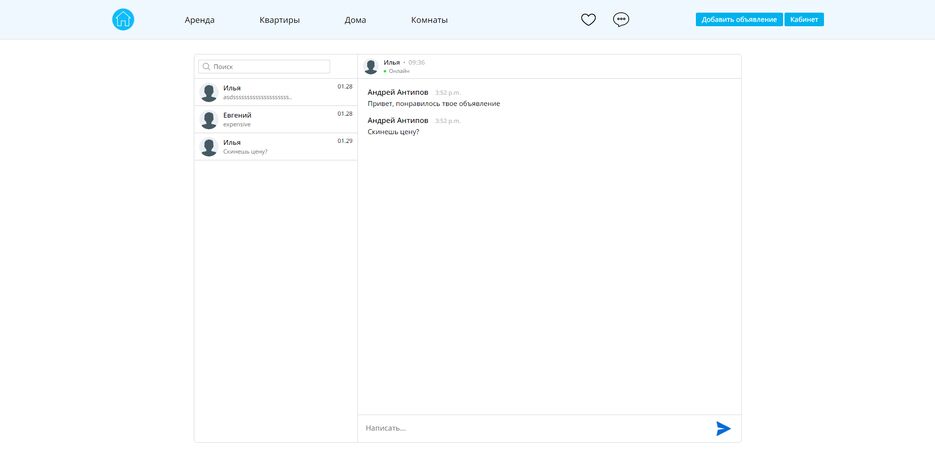Image resolution: width=935 pixels, height=468 pixels.
Task: Click Илья name in chat header
Action: [392, 62]
